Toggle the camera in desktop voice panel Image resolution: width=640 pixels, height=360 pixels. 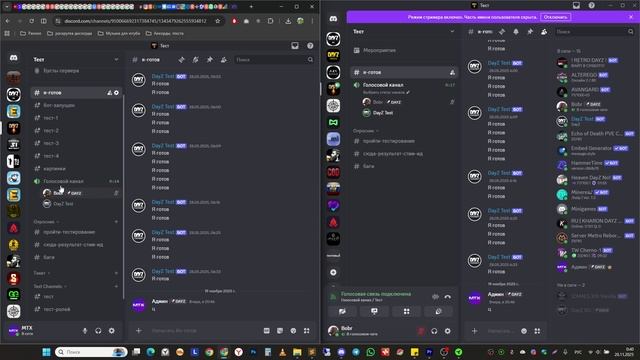[x=342, y=311]
